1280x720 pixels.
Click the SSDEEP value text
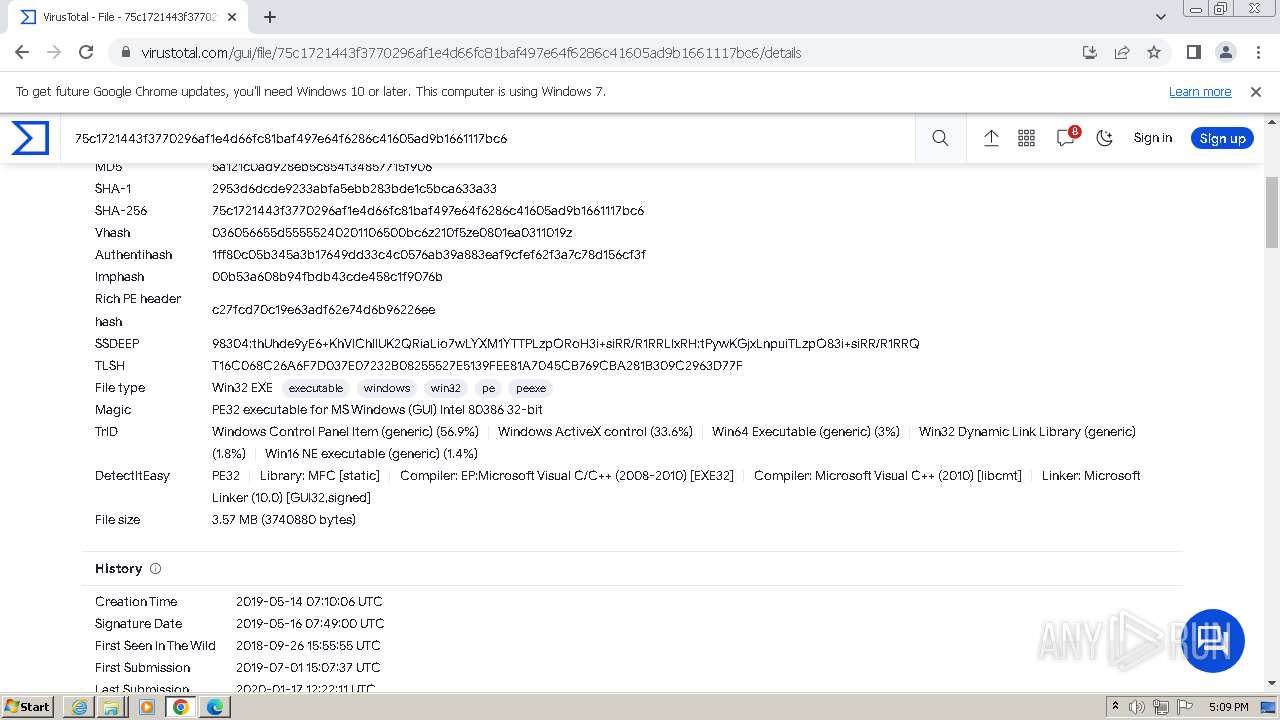tap(565, 344)
